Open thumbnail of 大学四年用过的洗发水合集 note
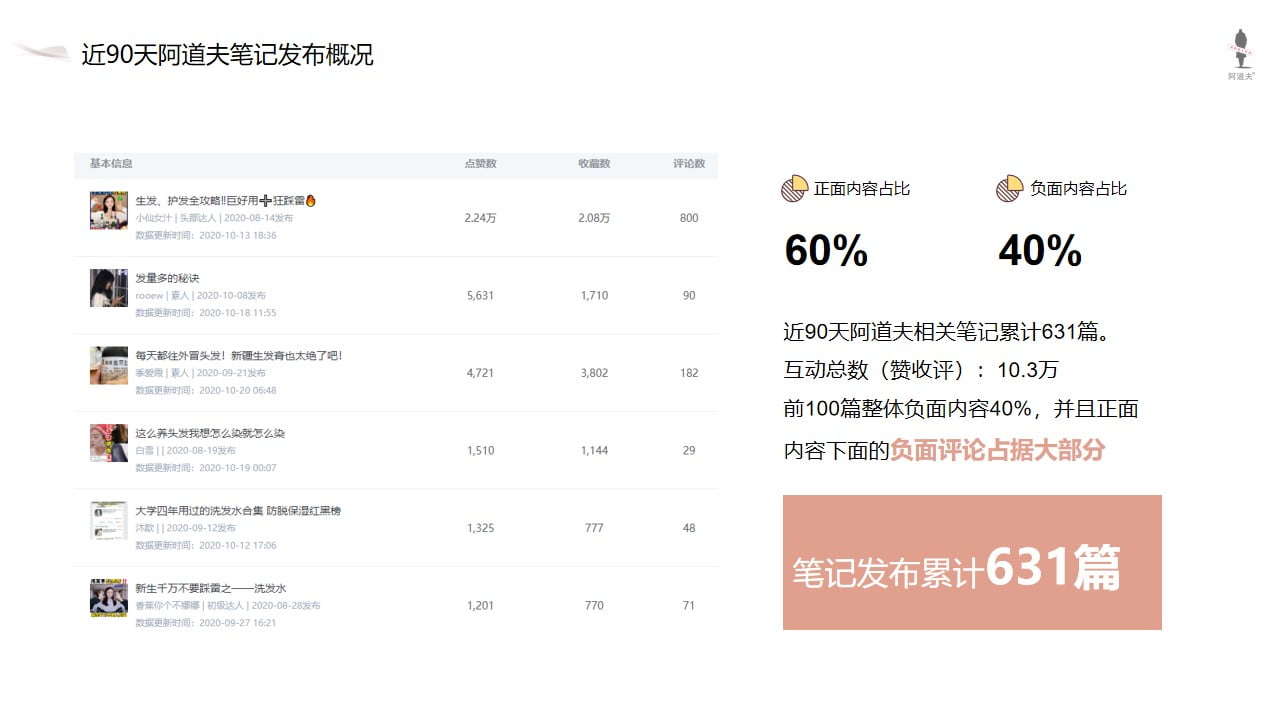 tap(109, 520)
